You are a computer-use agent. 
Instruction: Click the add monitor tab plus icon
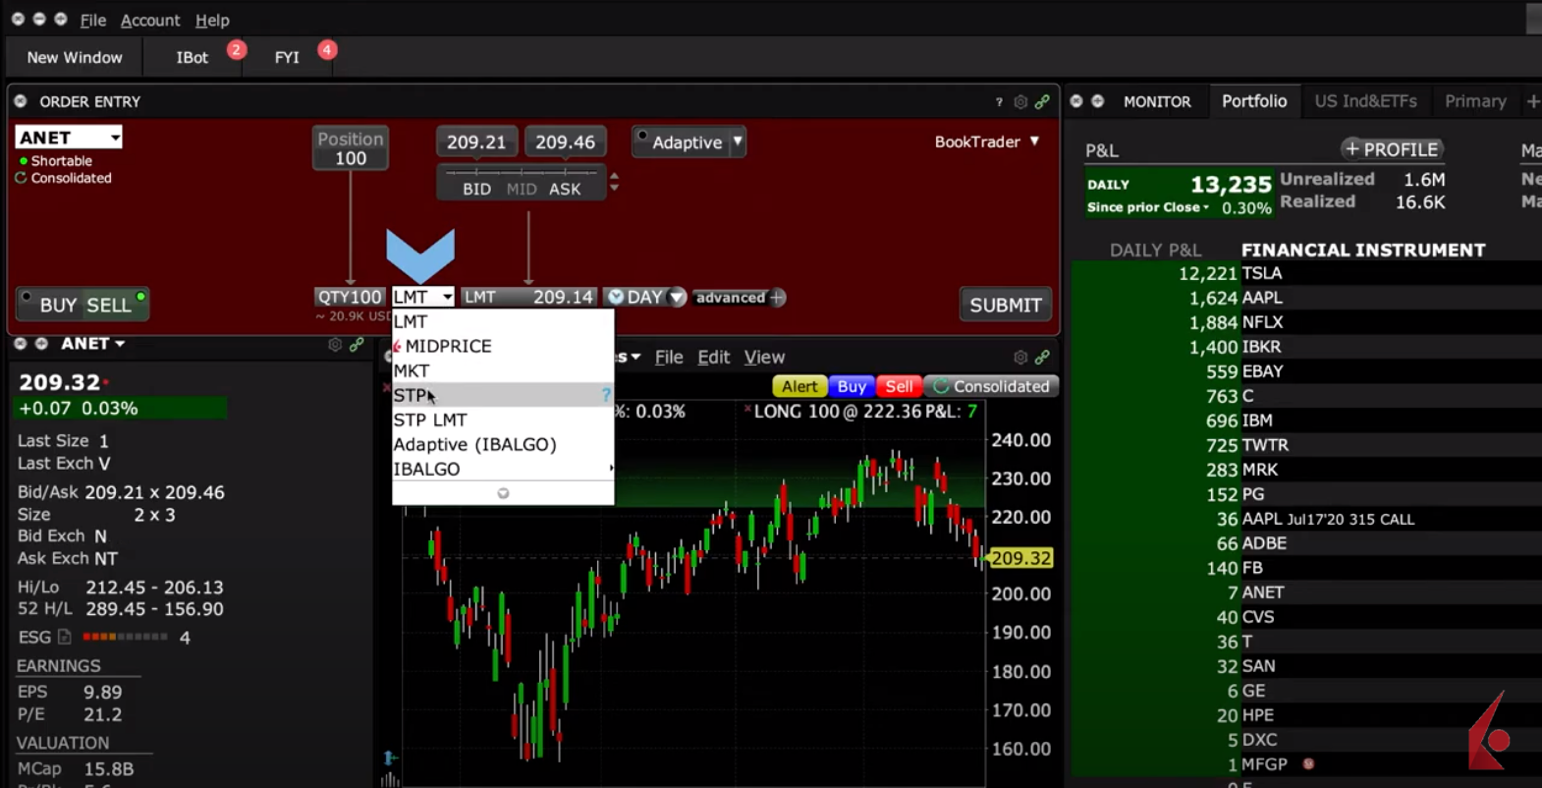point(1531,101)
